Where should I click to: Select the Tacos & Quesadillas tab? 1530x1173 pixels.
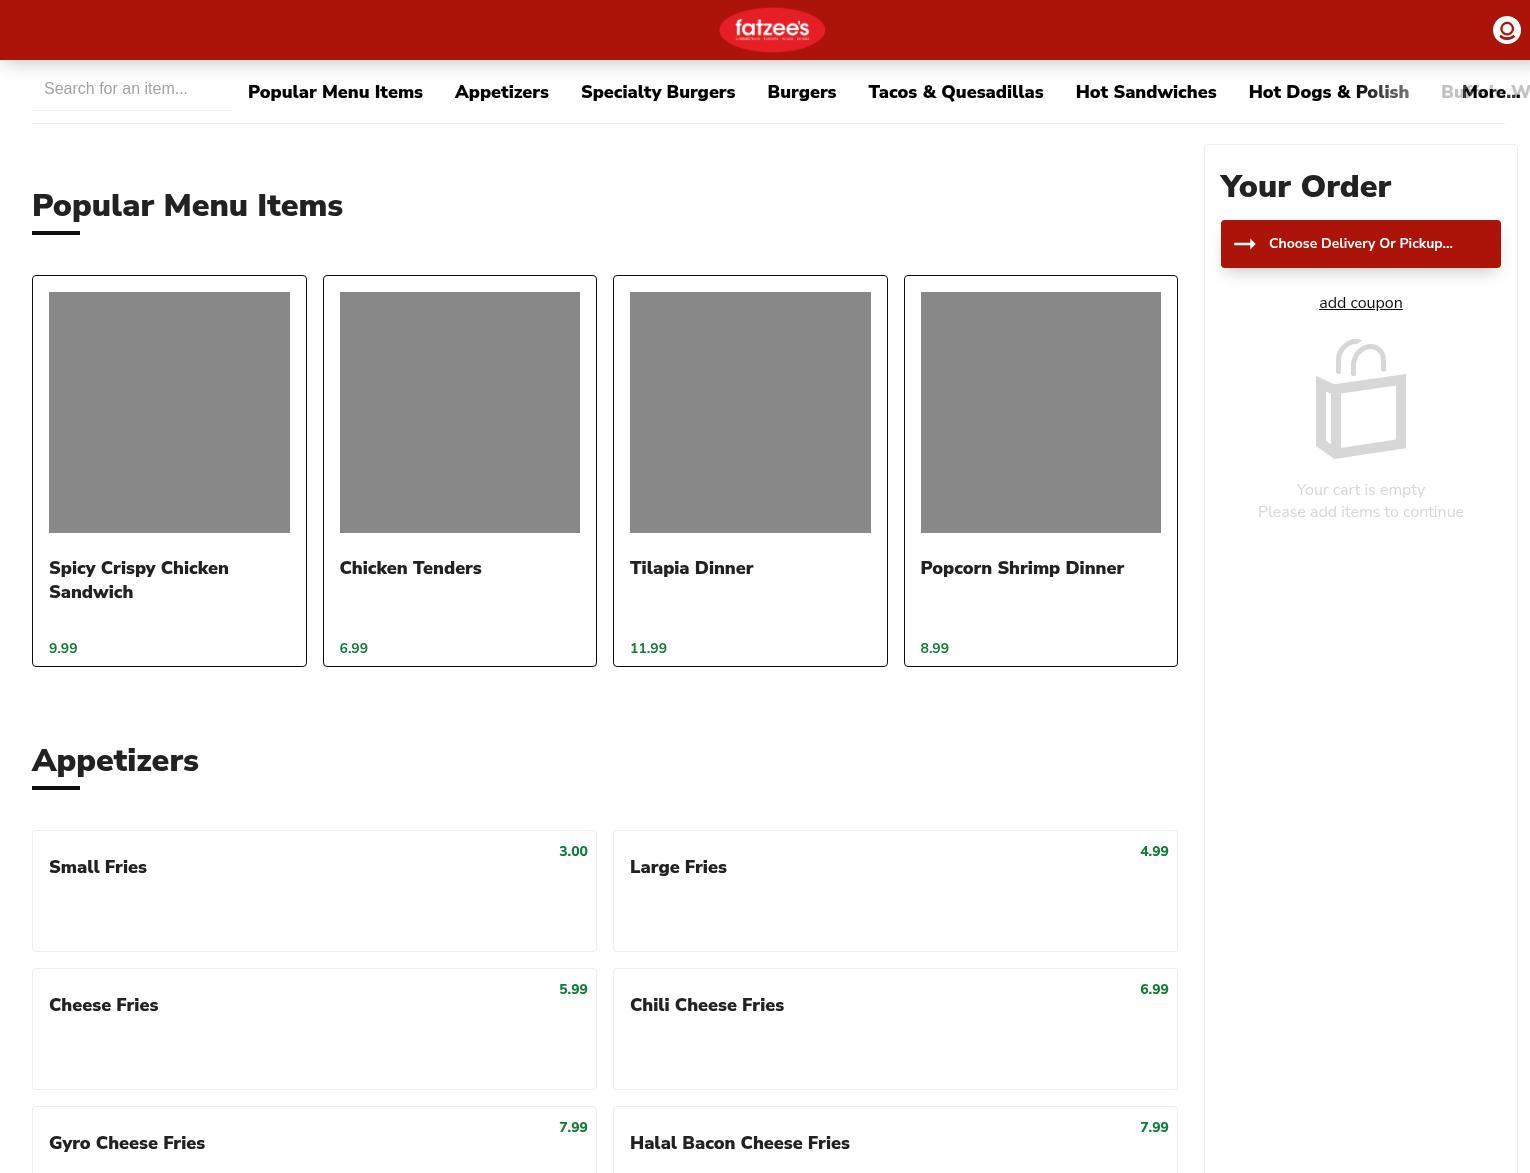[955, 92]
